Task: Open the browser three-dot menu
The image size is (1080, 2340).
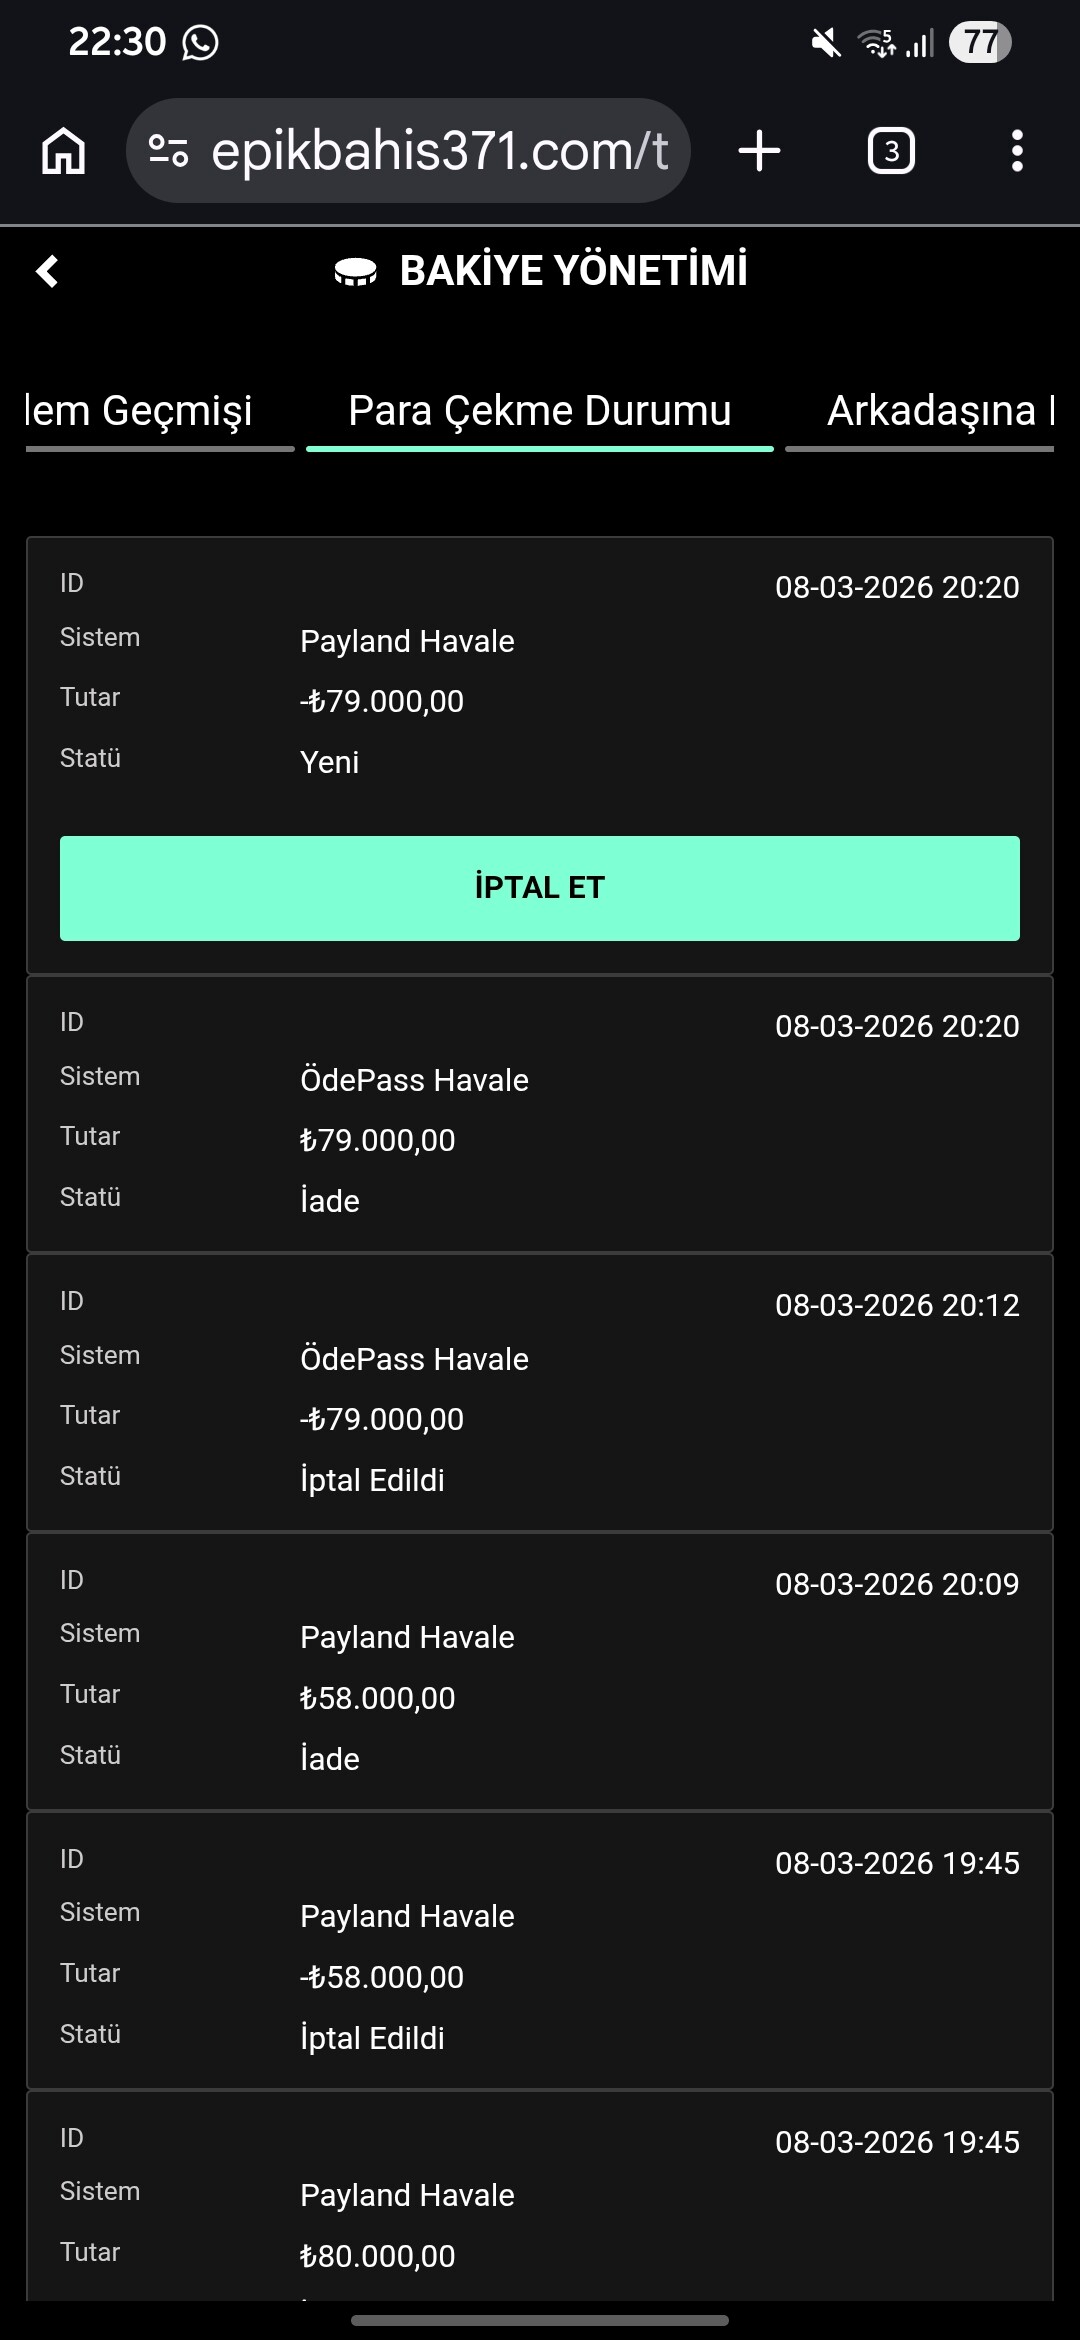Action: (1017, 151)
